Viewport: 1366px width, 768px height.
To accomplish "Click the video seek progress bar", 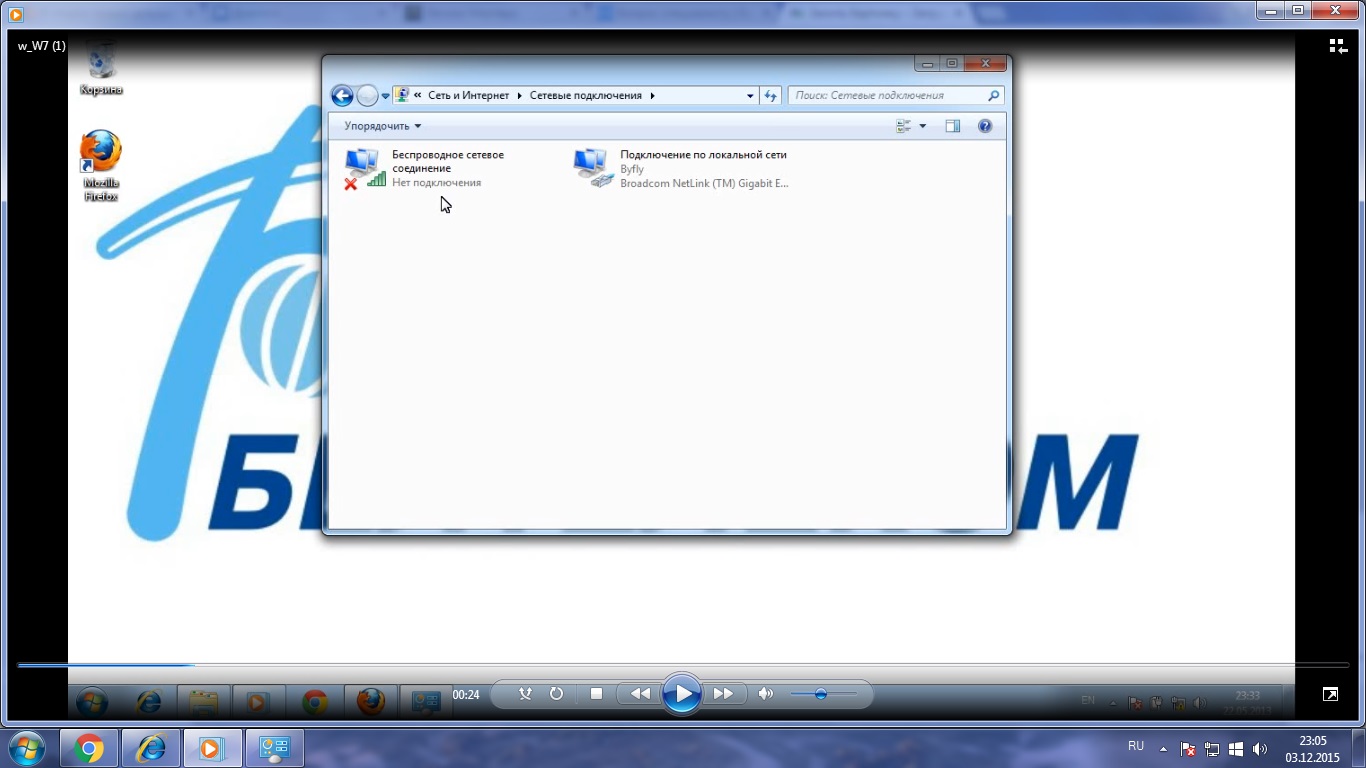I will 683,664.
